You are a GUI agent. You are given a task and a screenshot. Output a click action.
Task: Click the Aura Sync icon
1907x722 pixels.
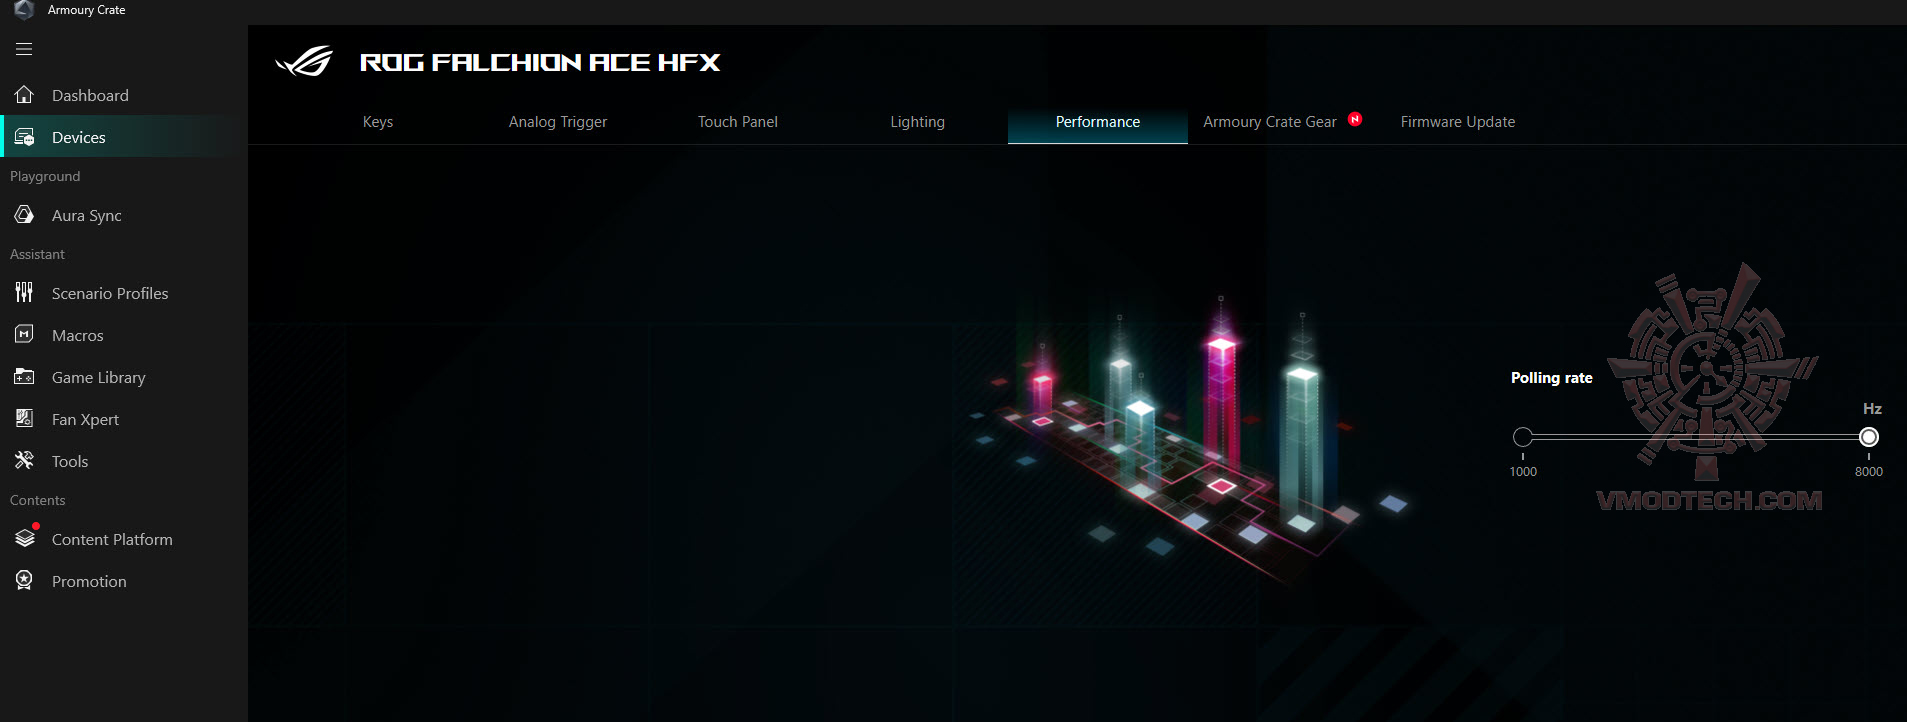click(25, 215)
